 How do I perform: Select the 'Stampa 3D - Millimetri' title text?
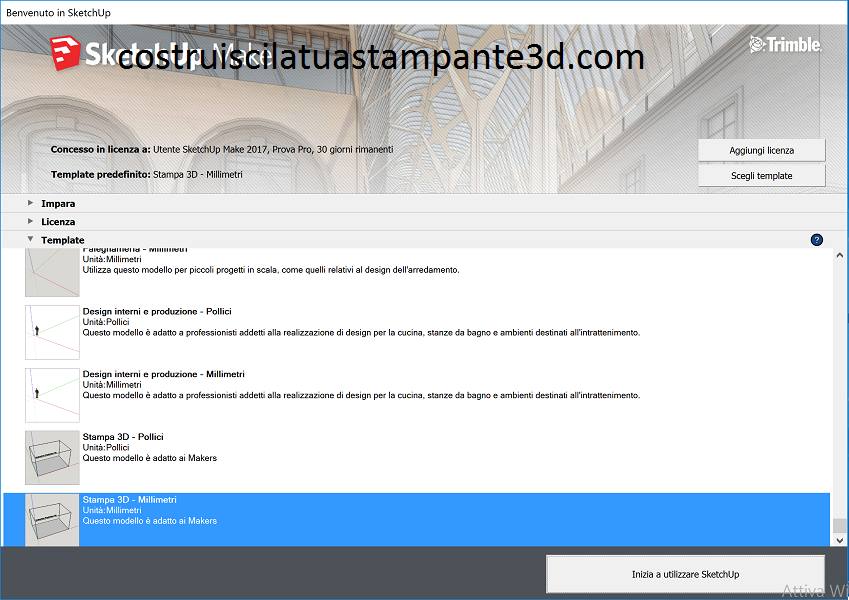pos(129,499)
